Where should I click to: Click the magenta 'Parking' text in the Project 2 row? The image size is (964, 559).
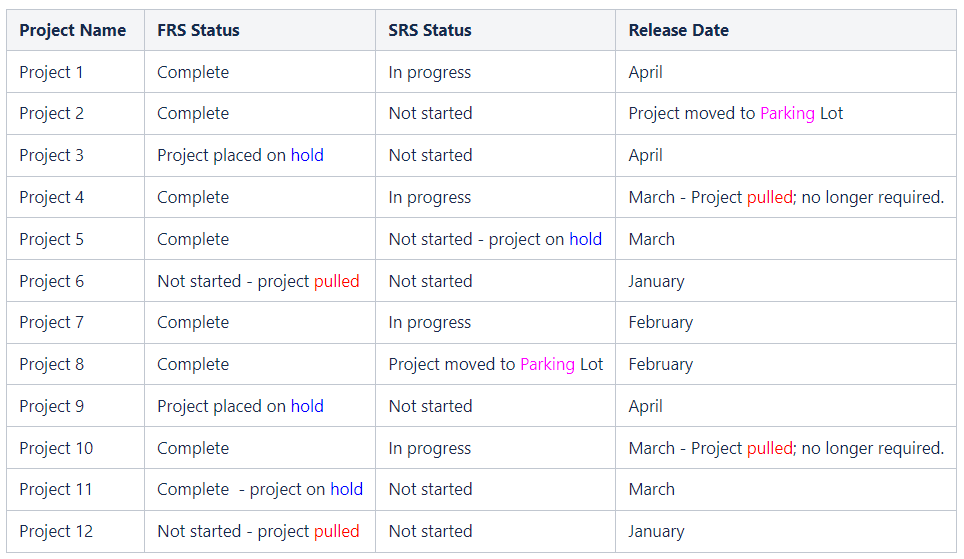[788, 114]
